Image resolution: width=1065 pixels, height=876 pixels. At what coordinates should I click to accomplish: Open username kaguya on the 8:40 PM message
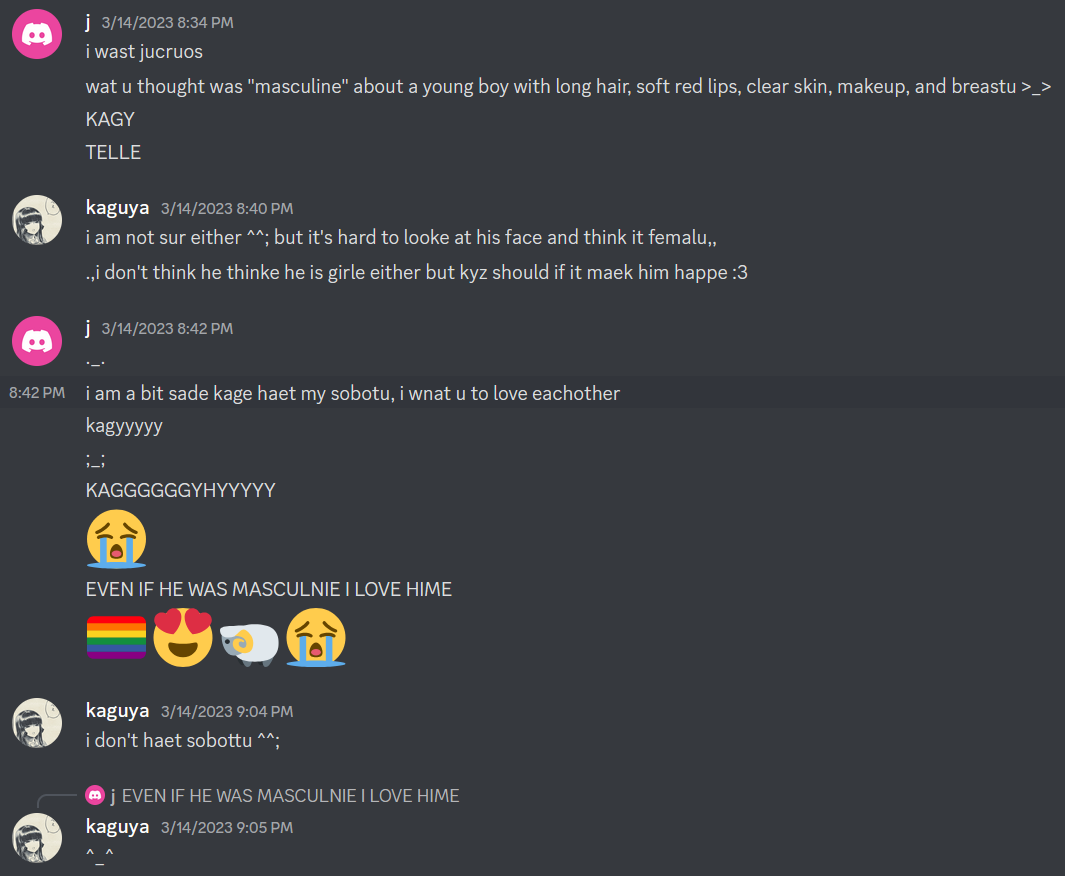tap(118, 208)
